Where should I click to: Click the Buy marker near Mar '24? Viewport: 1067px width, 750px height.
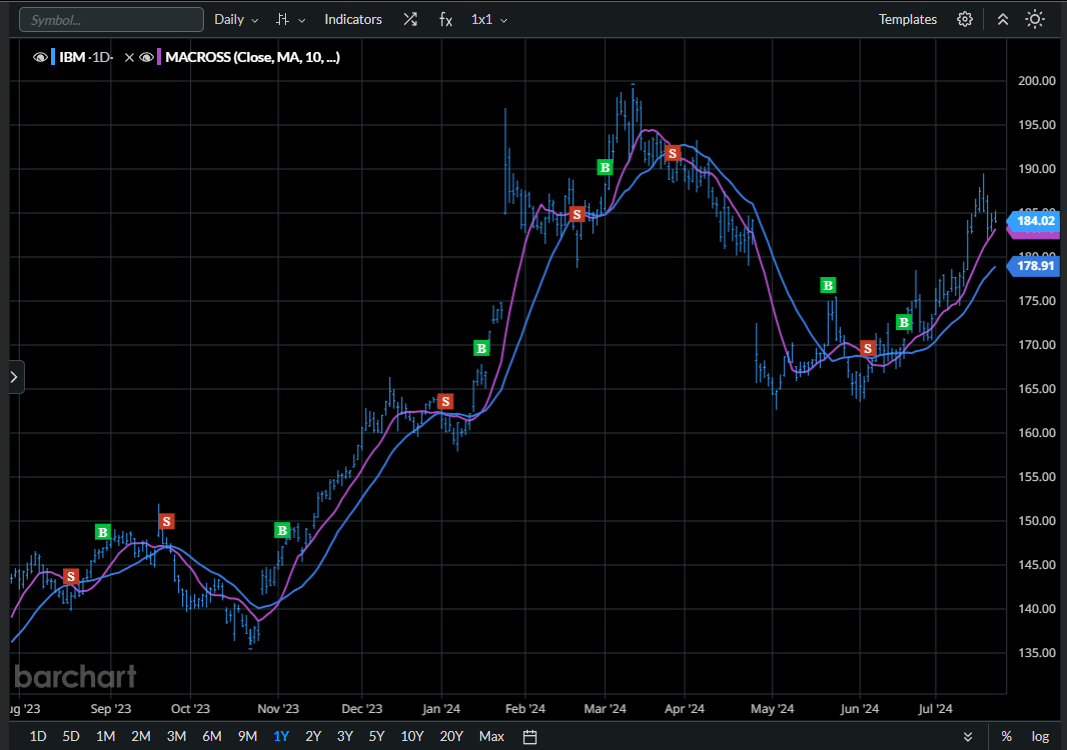(x=605, y=167)
